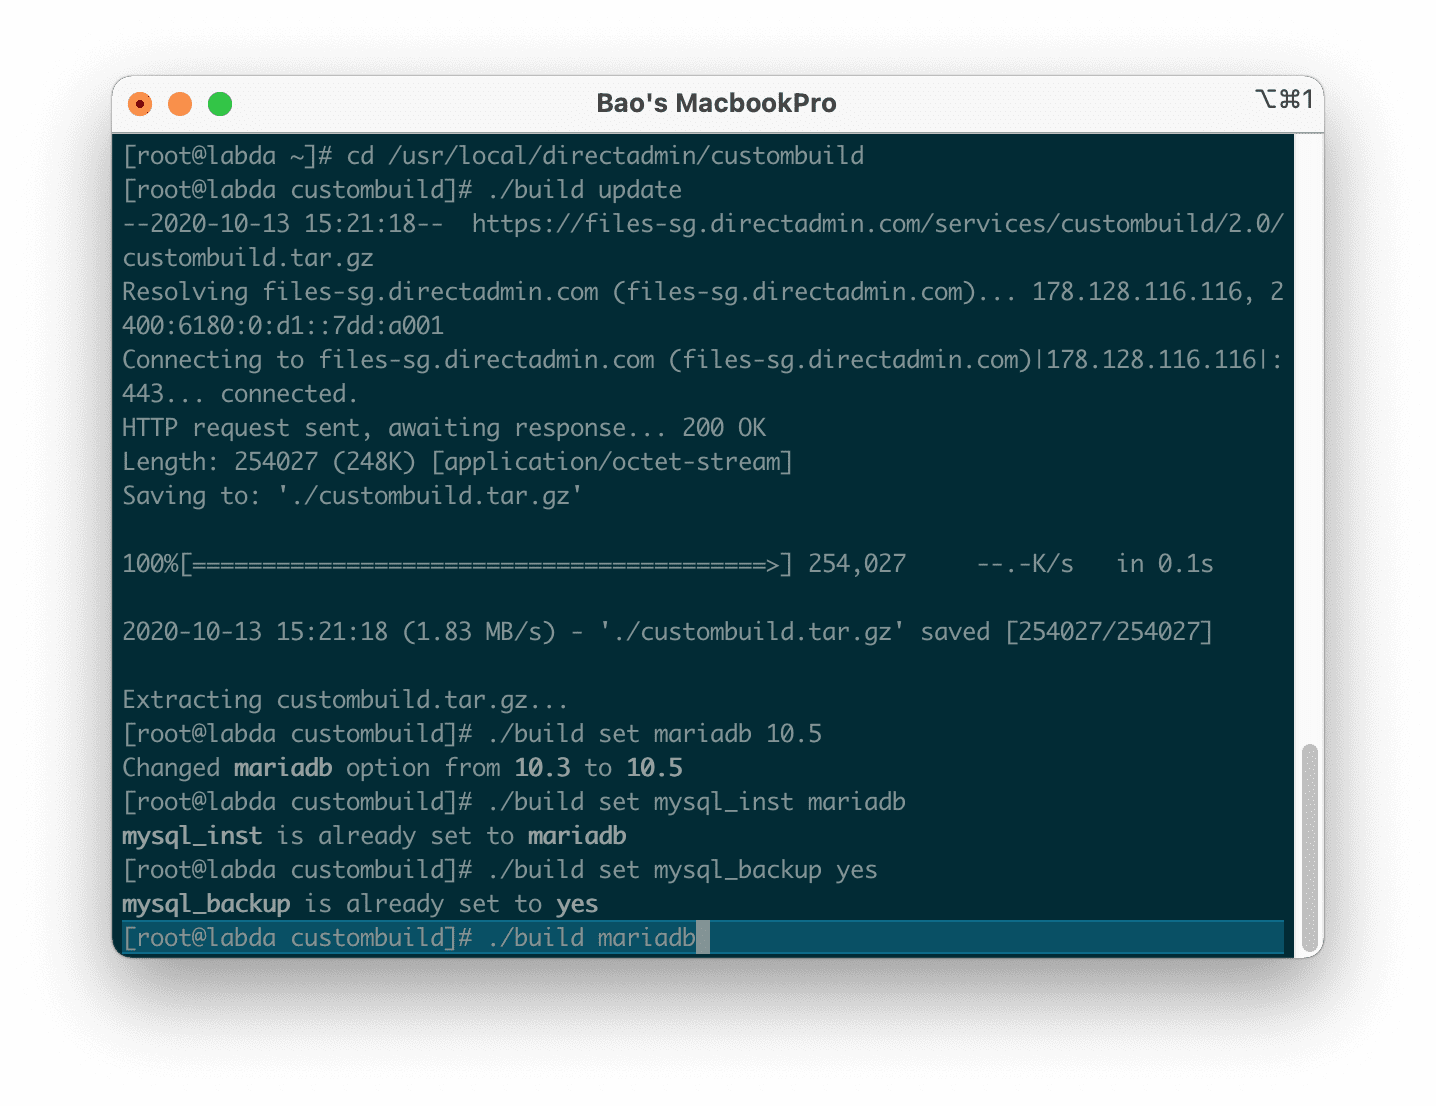Click the mysql_backup is already set message
Viewport: 1436px width, 1106px height.
coord(360,903)
